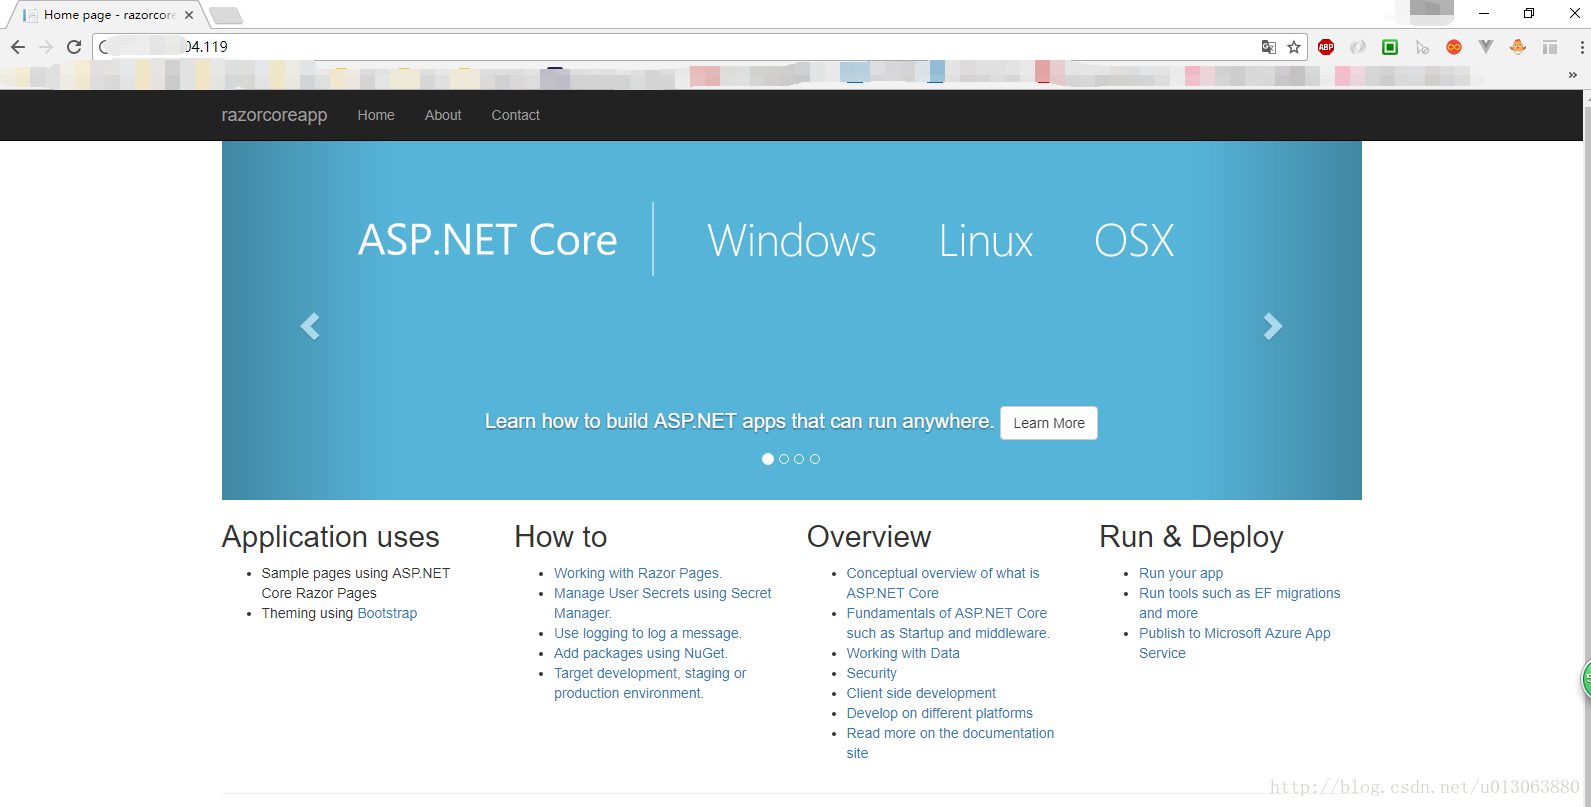Open a new browser tab

(x=226, y=15)
